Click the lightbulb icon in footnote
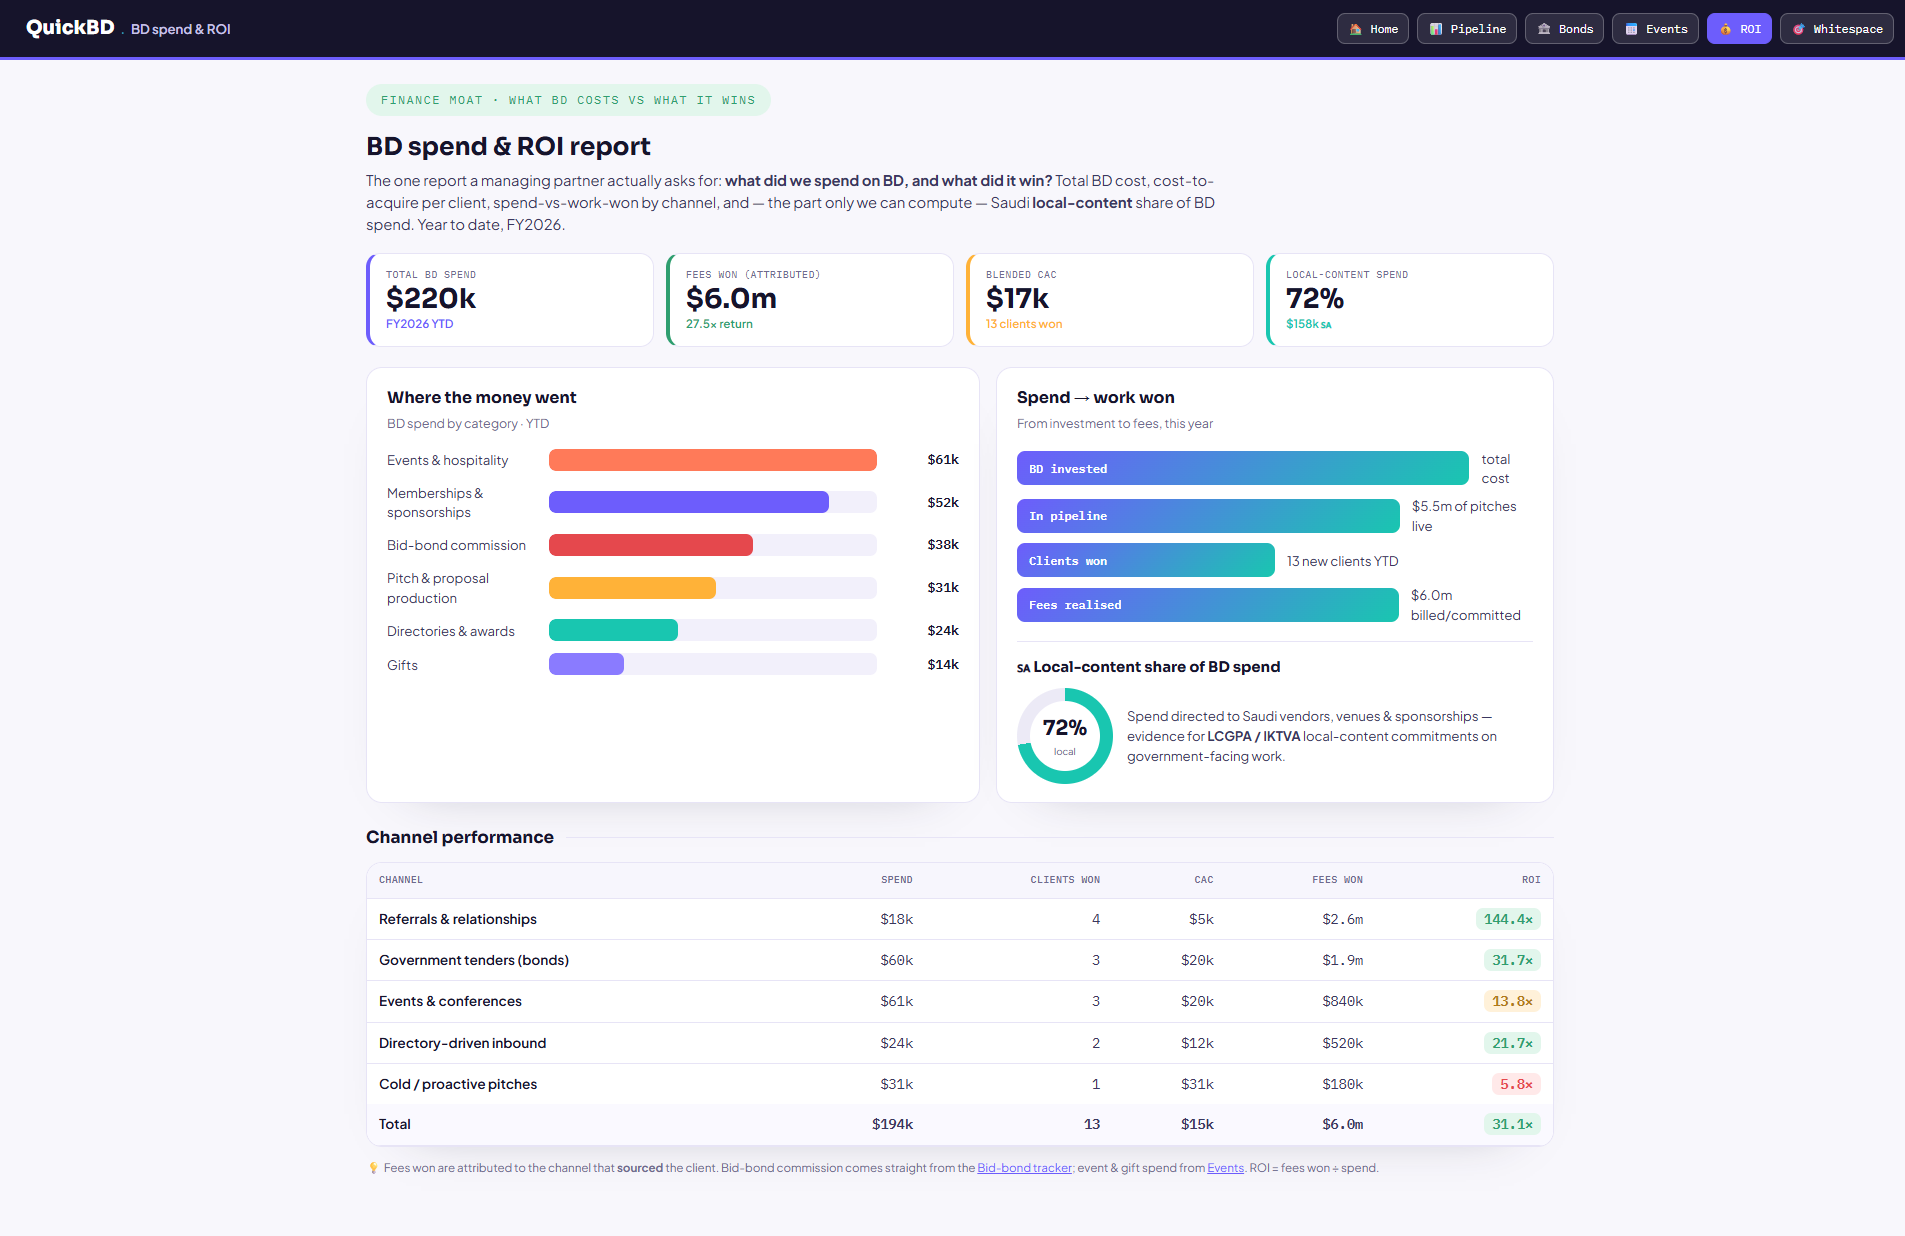 [373, 1168]
